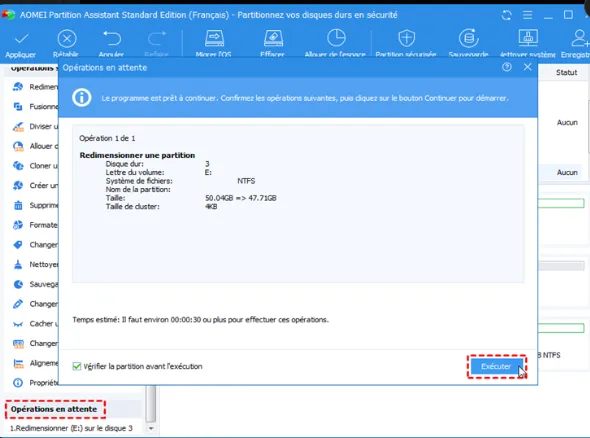Select Alignement de partition in sidebar
Screen dimensions: 590x438
pos(35,363)
